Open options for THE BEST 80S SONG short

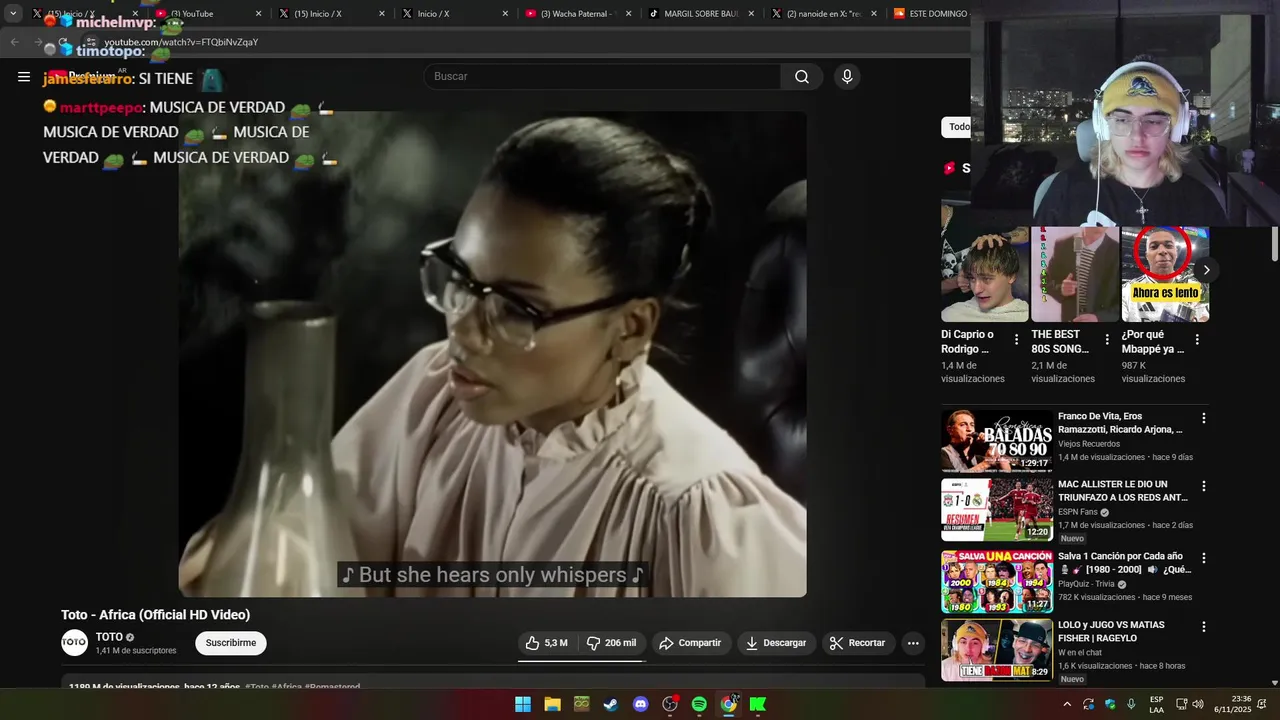(1107, 340)
